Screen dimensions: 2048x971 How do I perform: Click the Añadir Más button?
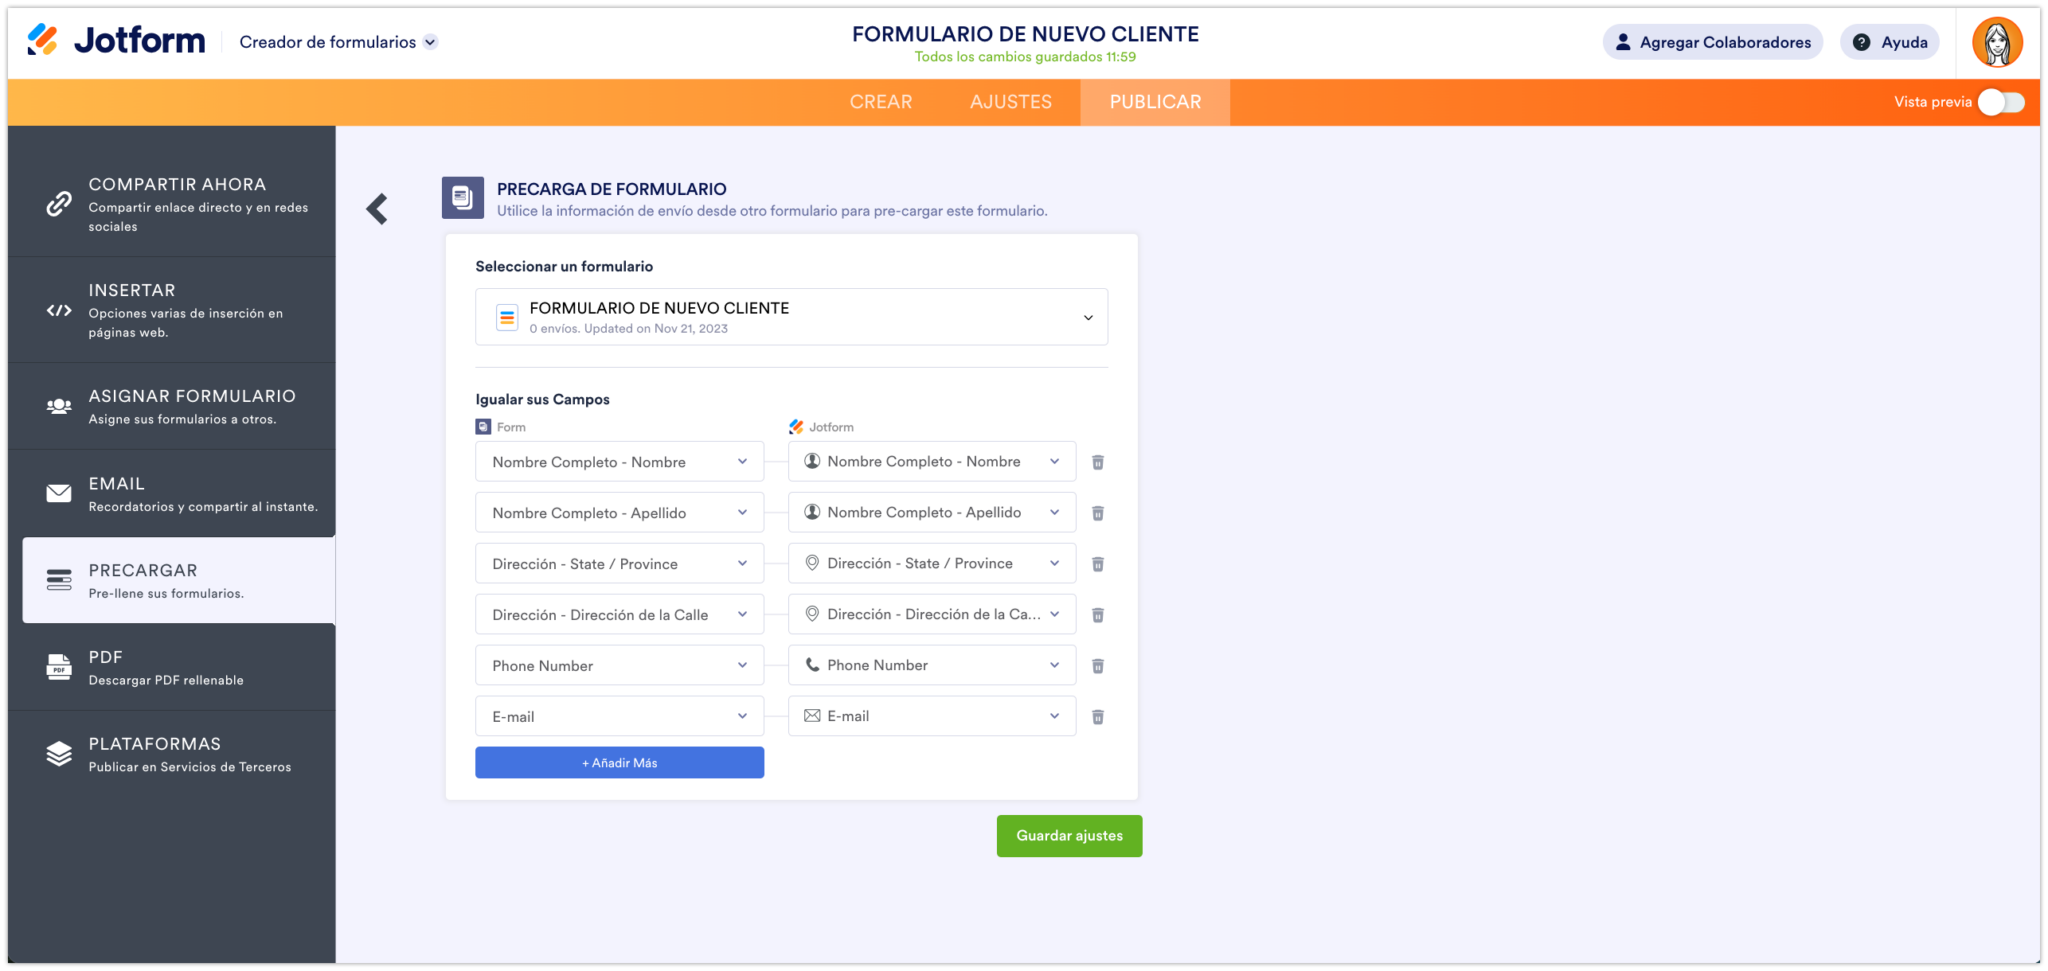pos(619,762)
